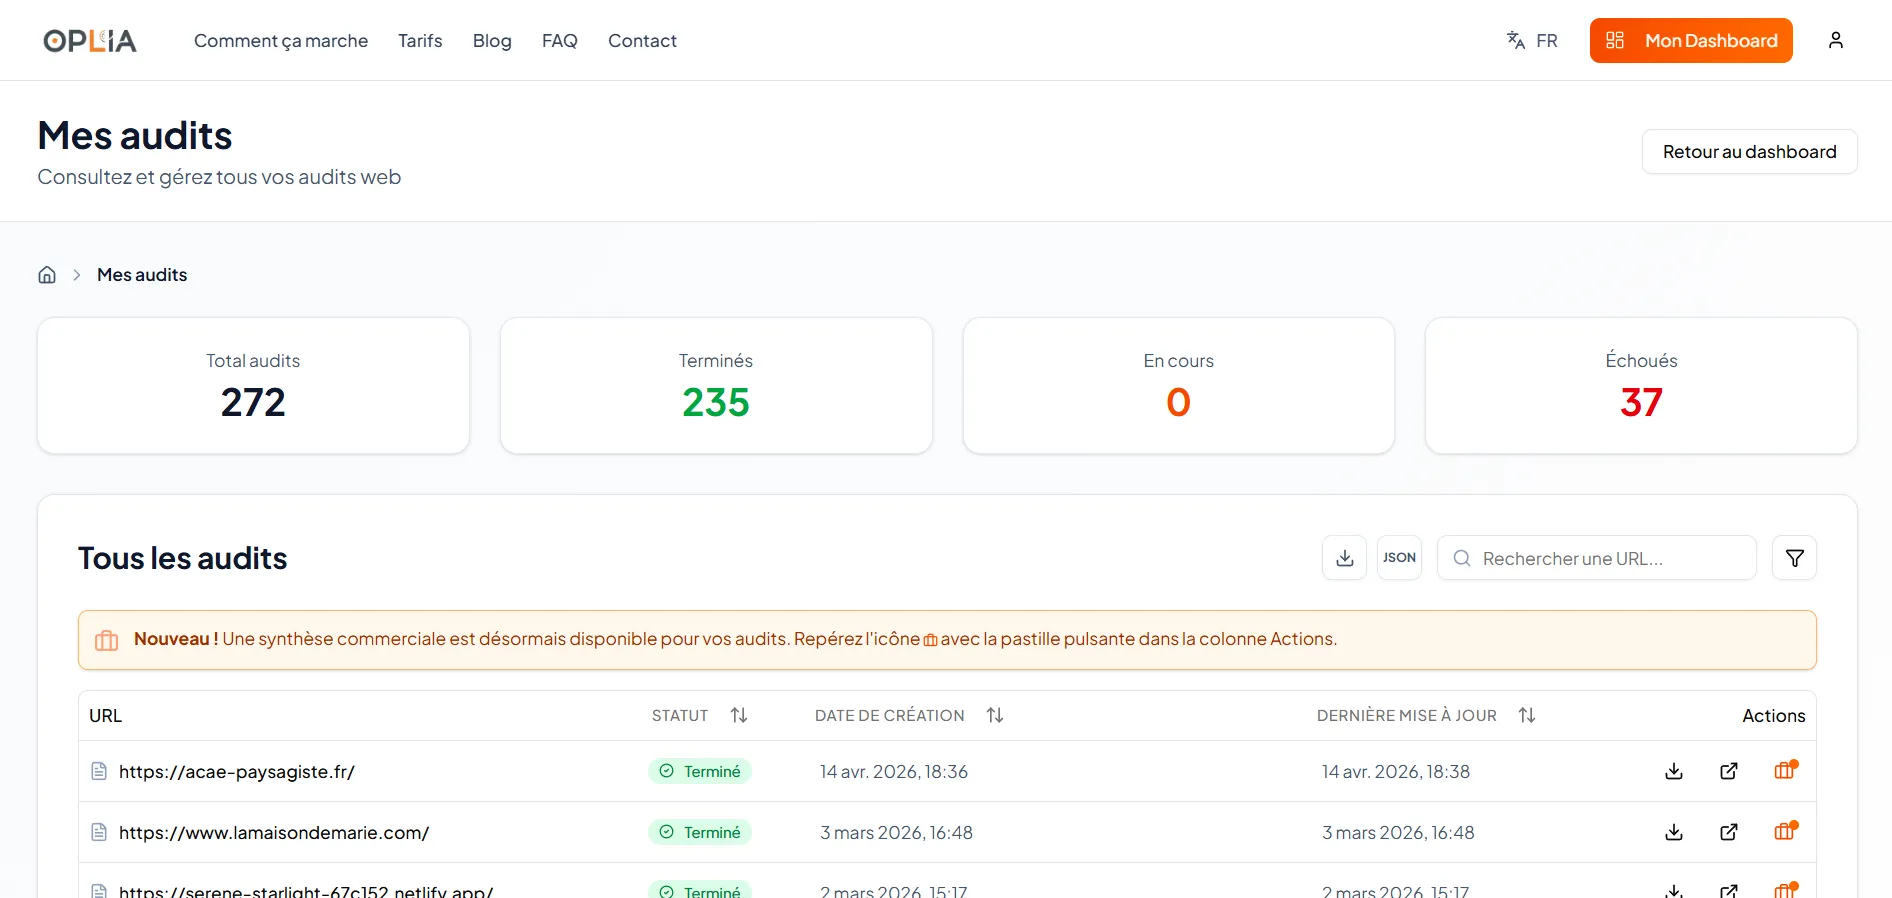Click the Actions column header
1892x898 pixels.
[x=1774, y=716]
